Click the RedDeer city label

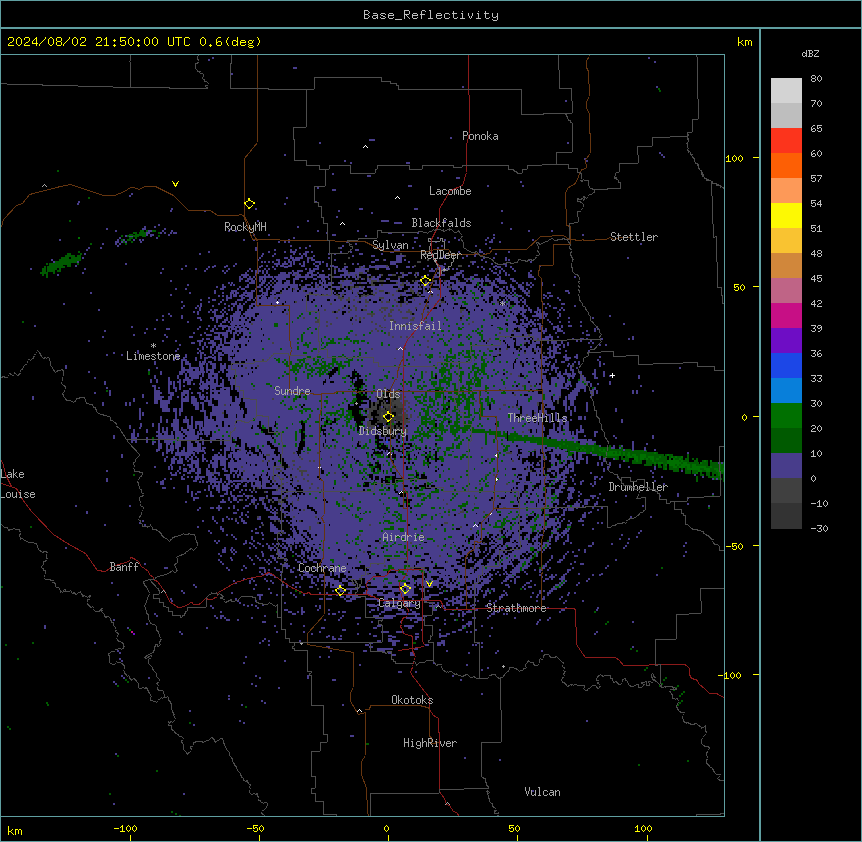[x=440, y=255]
